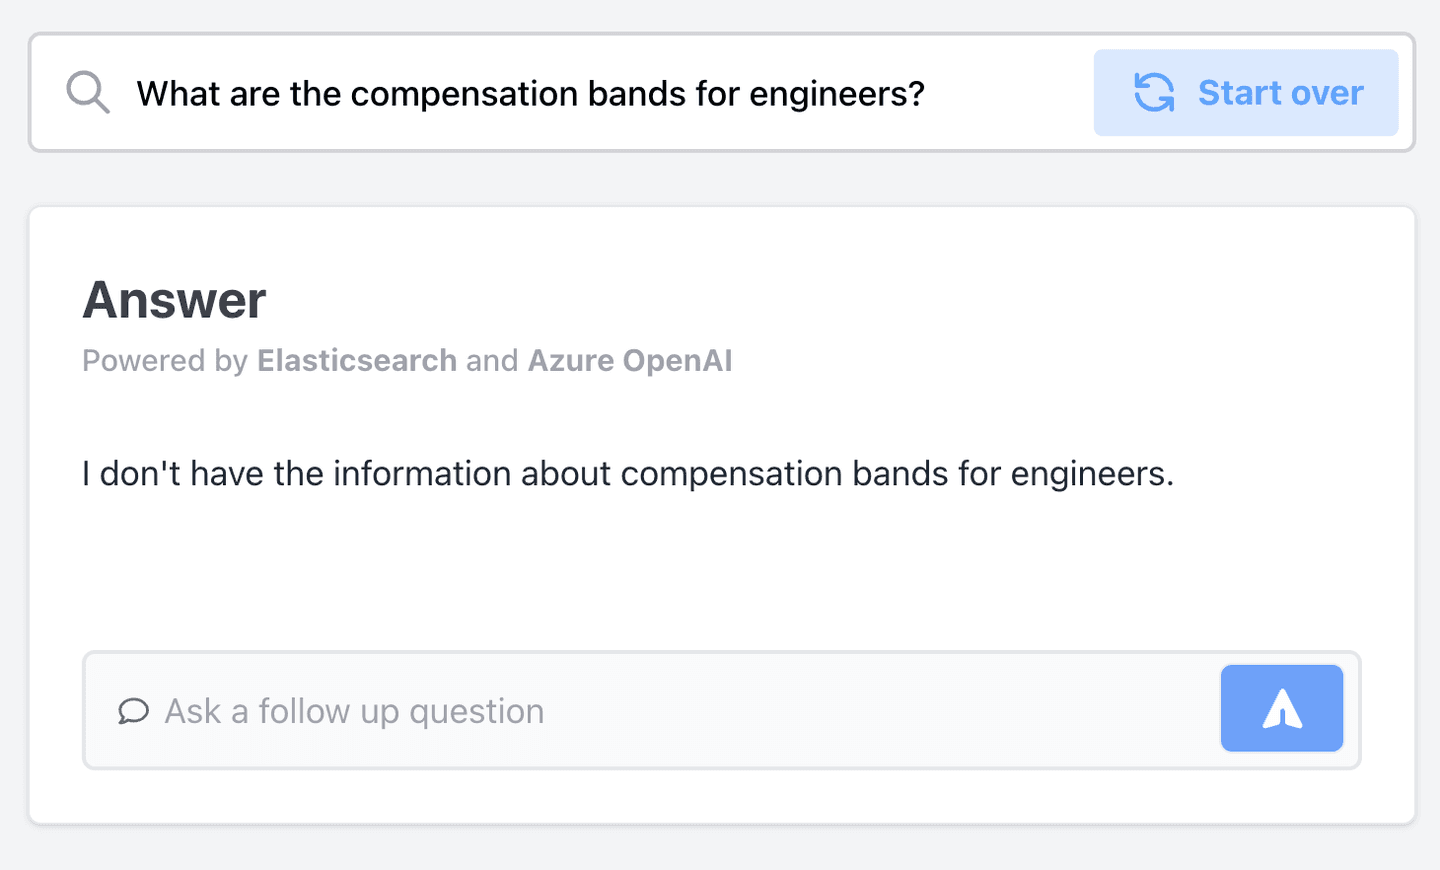Click the Start over button
The width and height of the screenshot is (1440, 870).
coord(1246,92)
